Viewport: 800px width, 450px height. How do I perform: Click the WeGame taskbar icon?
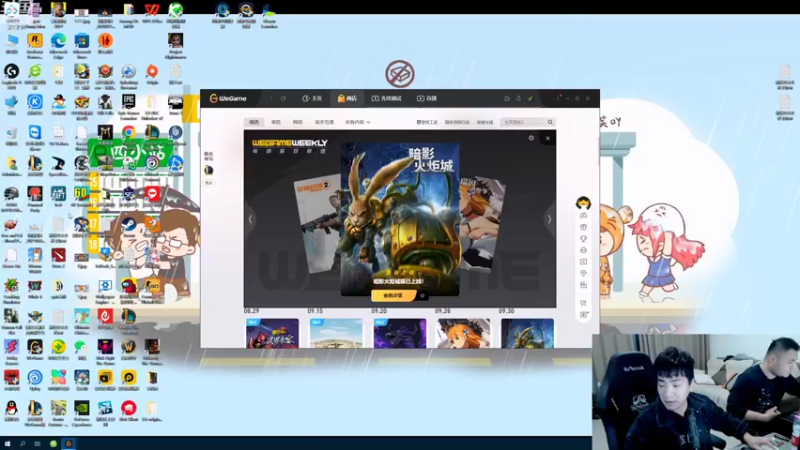[x=68, y=443]
